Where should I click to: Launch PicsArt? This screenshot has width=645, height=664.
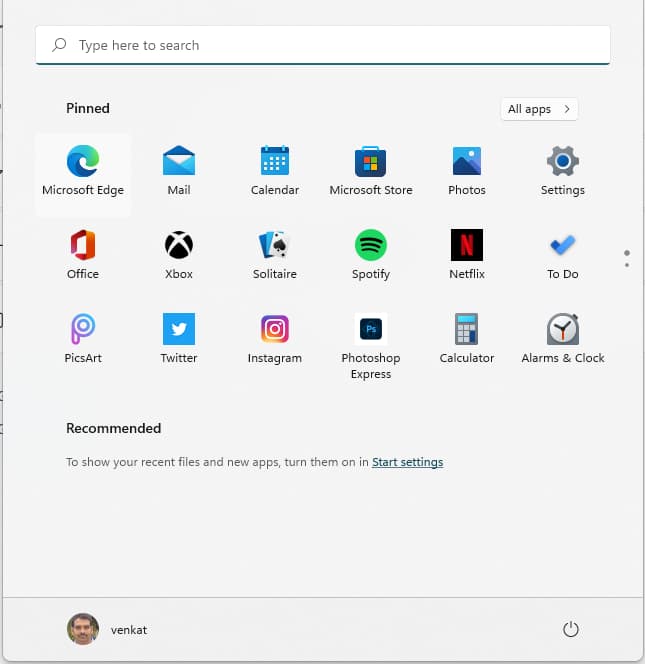(83, 339)
